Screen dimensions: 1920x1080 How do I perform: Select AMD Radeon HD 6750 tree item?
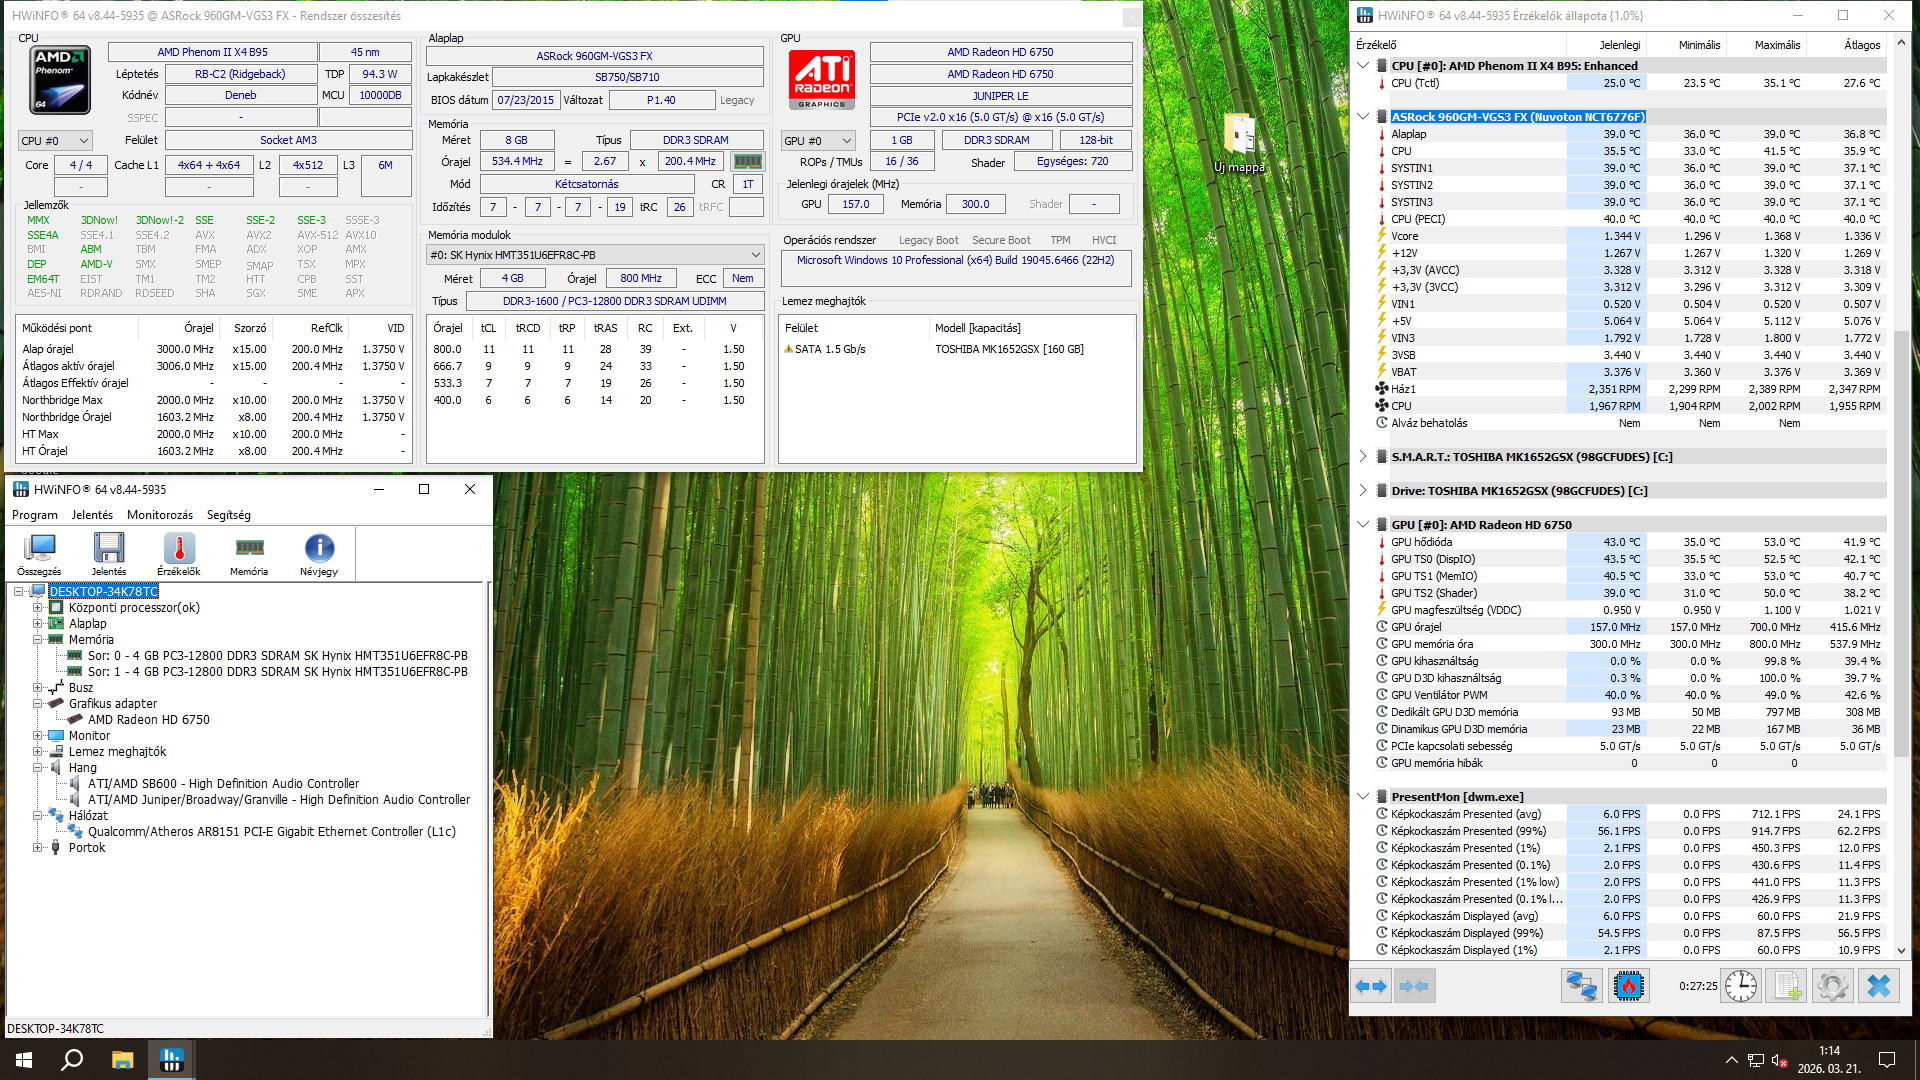point(148,720)
